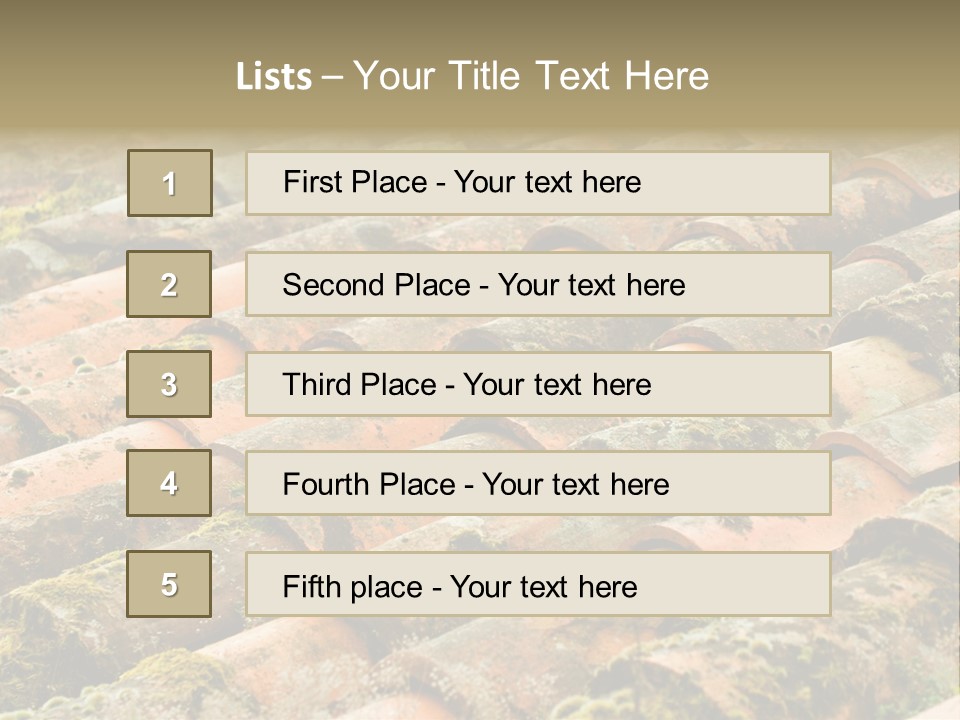The width and height of the screenshot is (960, 720).
Task: Click the word 'Second' in the list
Action: click(333, 285)
